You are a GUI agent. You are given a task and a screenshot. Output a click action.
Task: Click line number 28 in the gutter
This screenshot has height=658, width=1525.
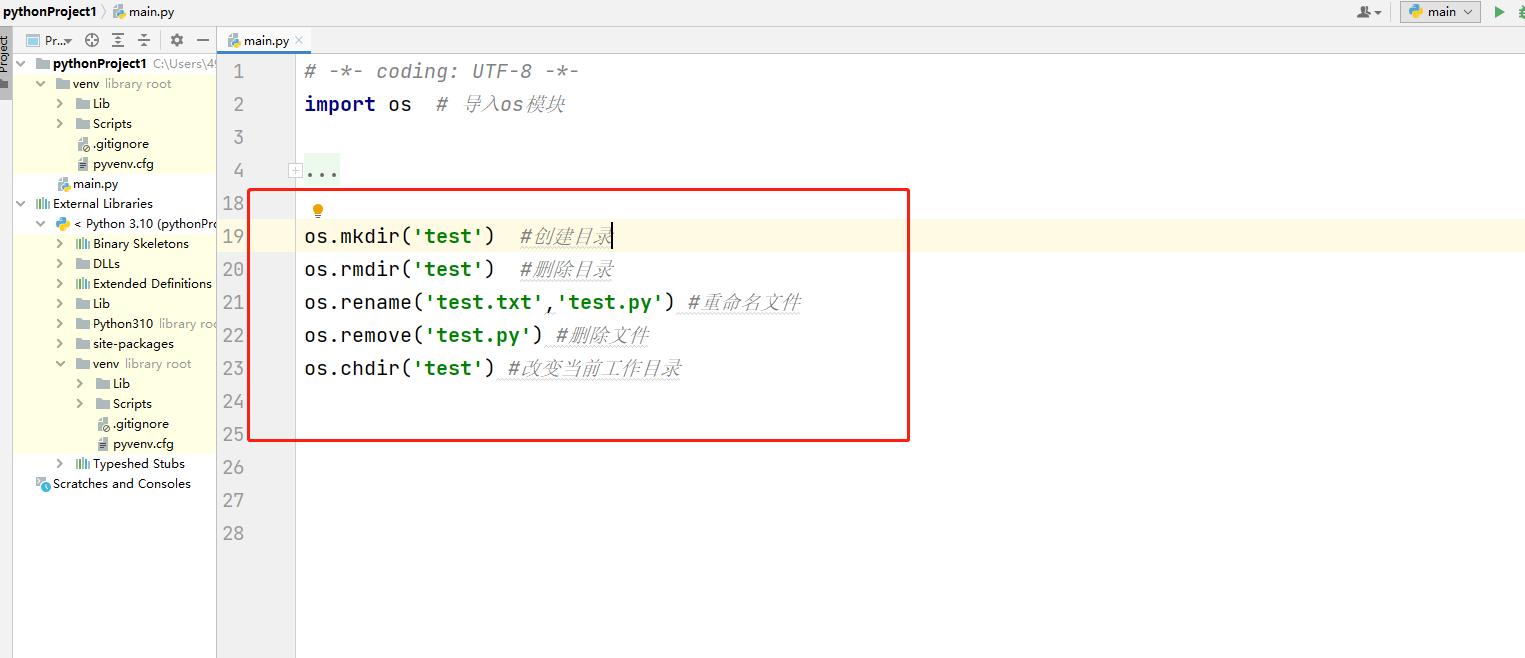(x=233, y=533)
